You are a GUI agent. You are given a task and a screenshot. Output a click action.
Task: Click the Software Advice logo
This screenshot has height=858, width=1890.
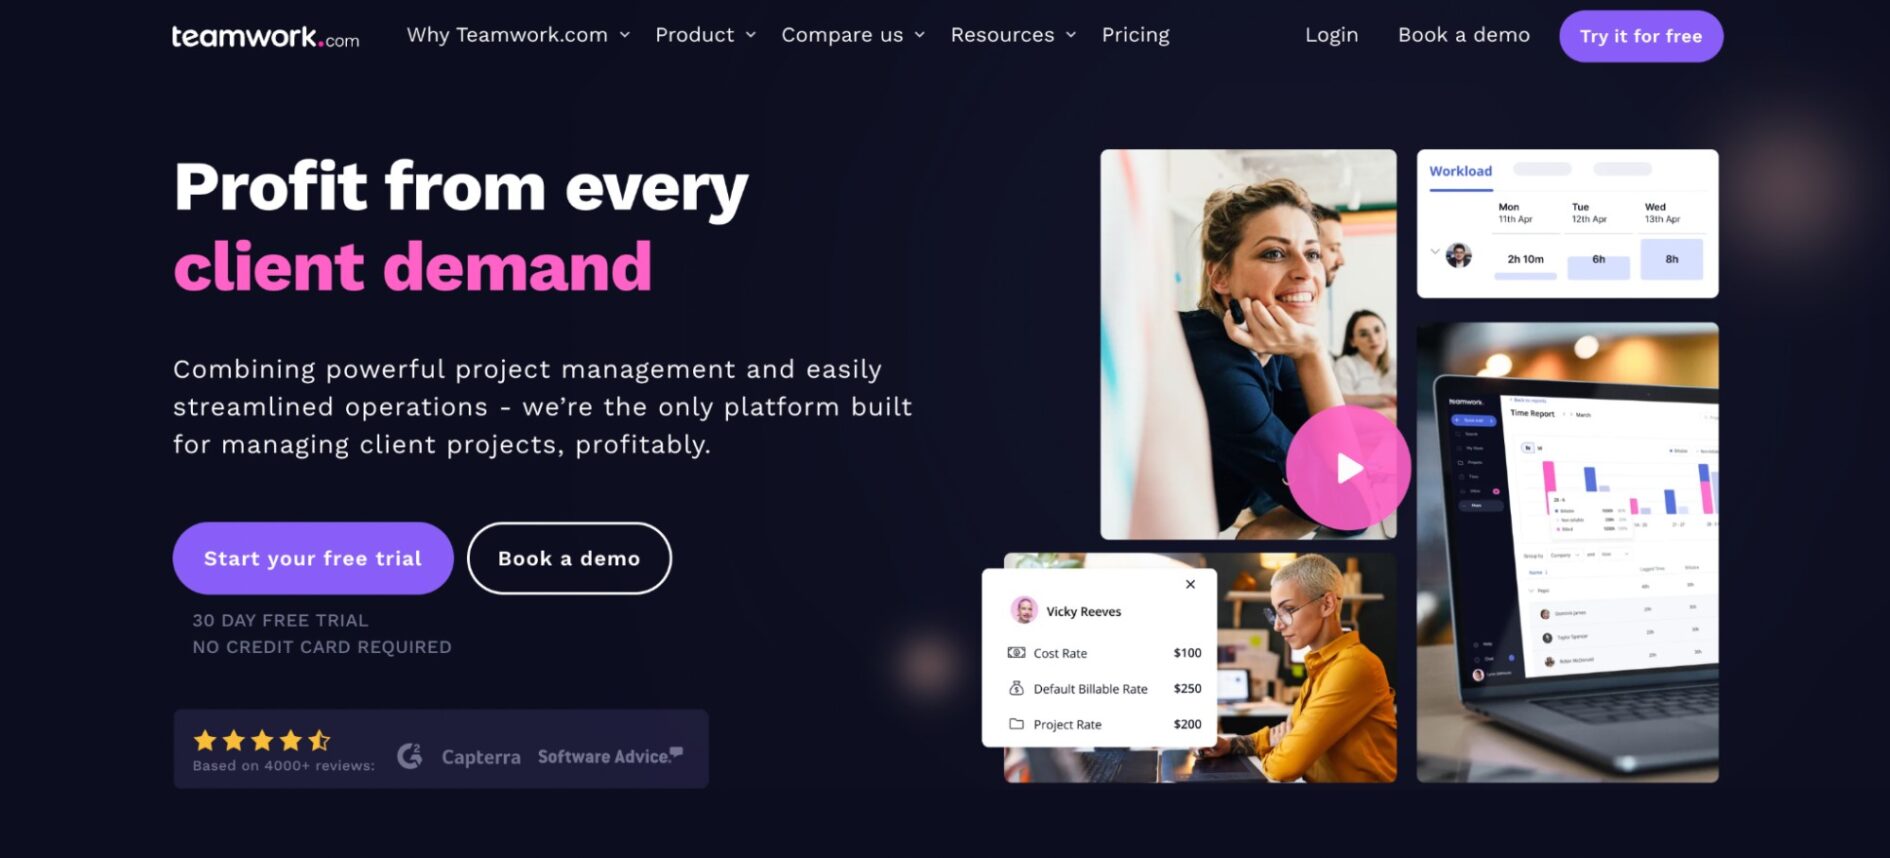pyautogui.click(x=610, y=756)
